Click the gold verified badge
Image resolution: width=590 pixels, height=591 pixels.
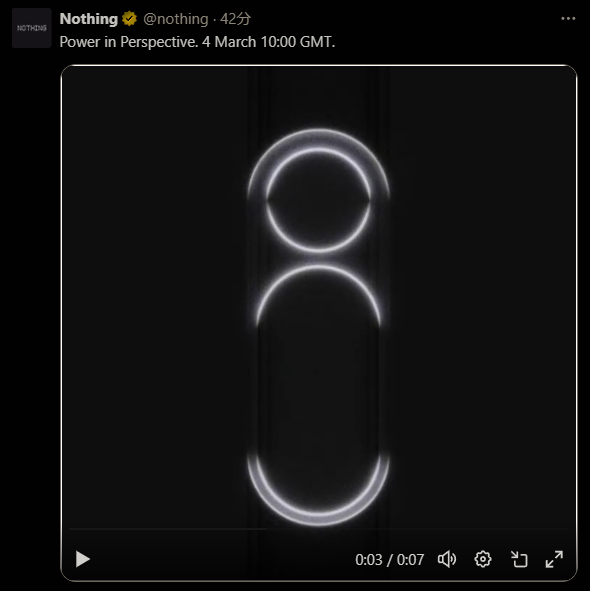point(129,19)
